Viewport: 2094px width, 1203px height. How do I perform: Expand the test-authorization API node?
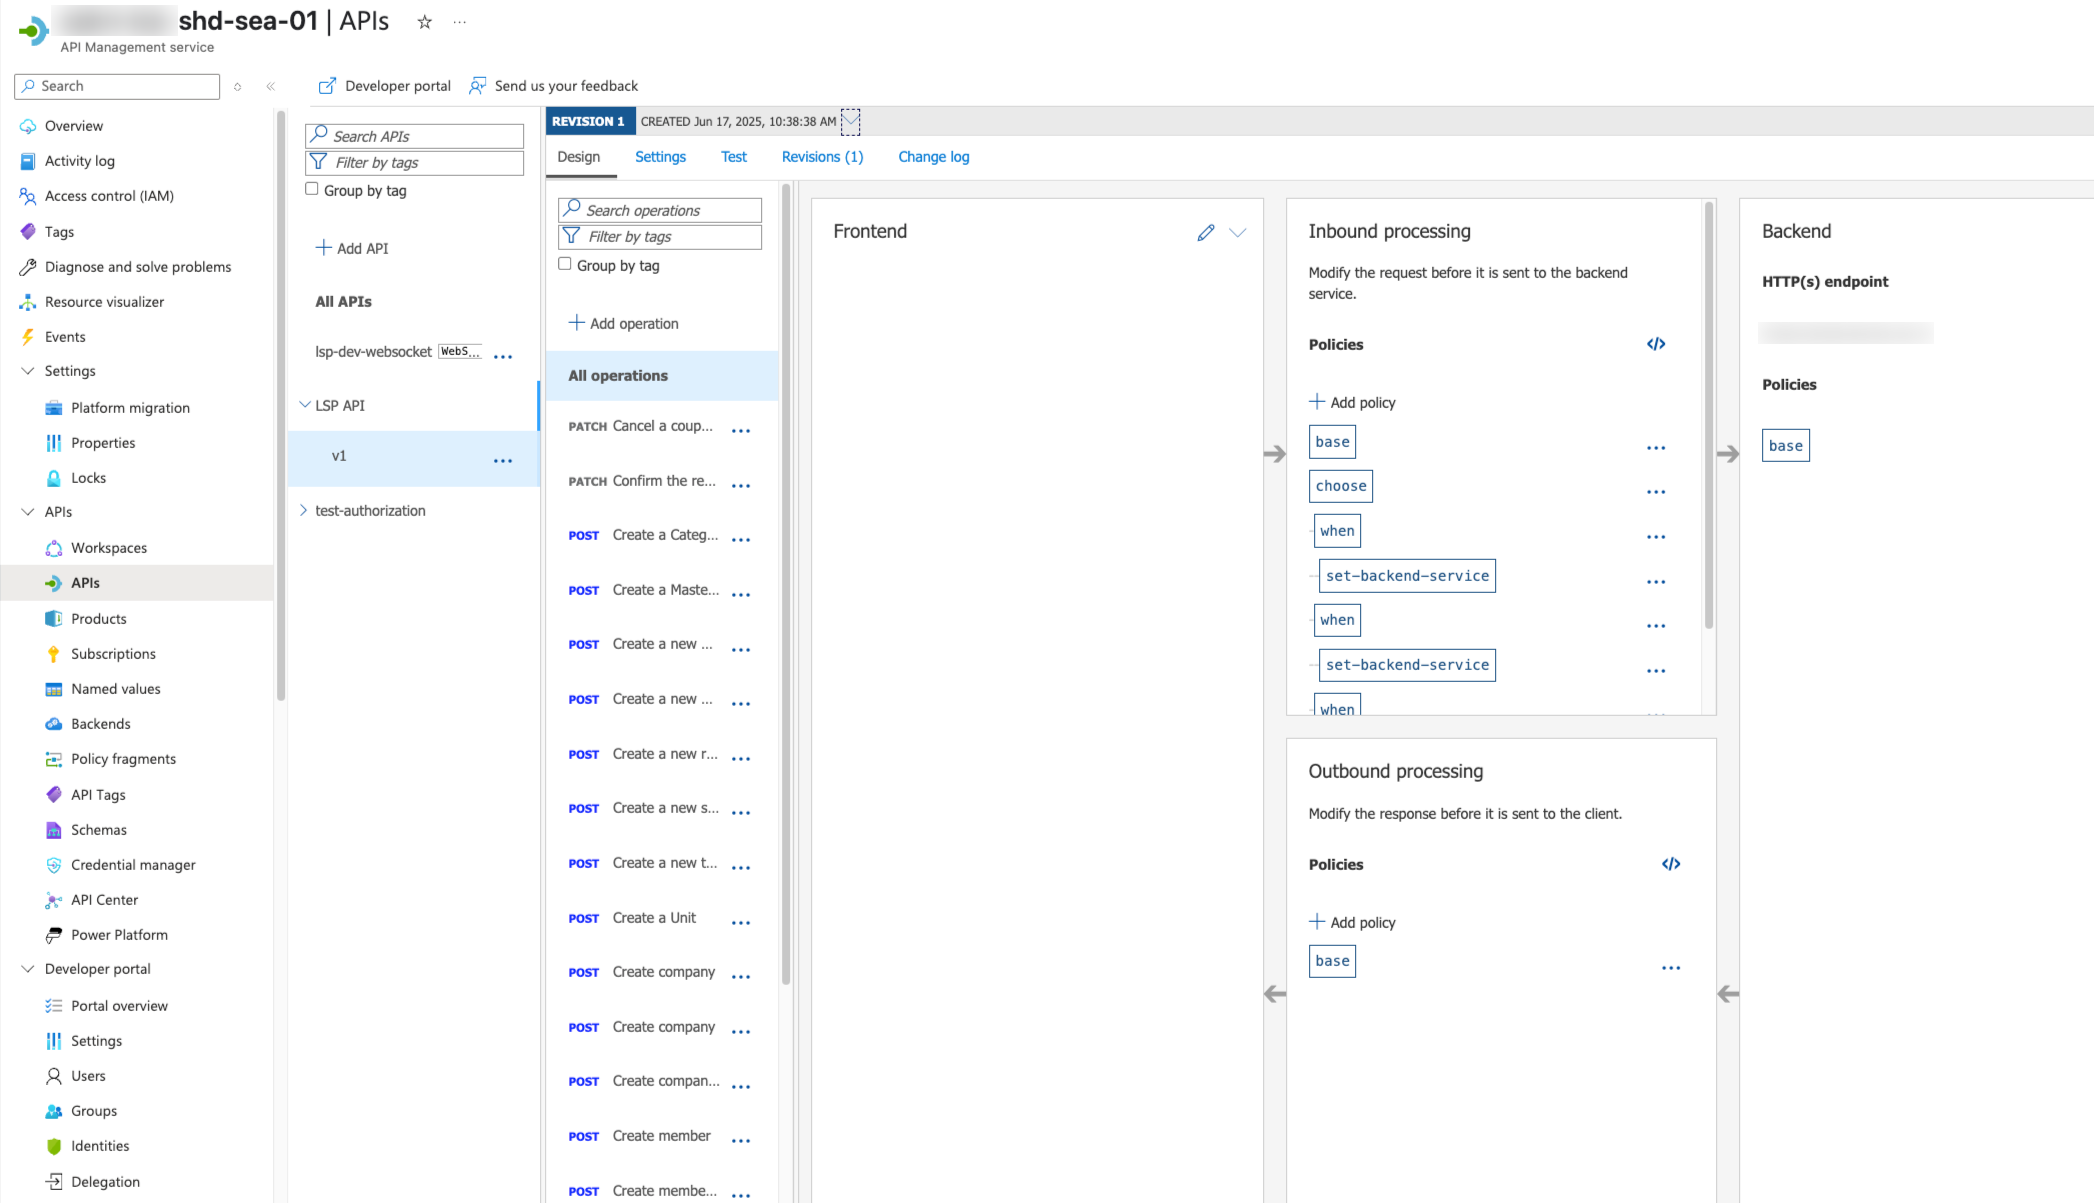[x=304, y=510]
